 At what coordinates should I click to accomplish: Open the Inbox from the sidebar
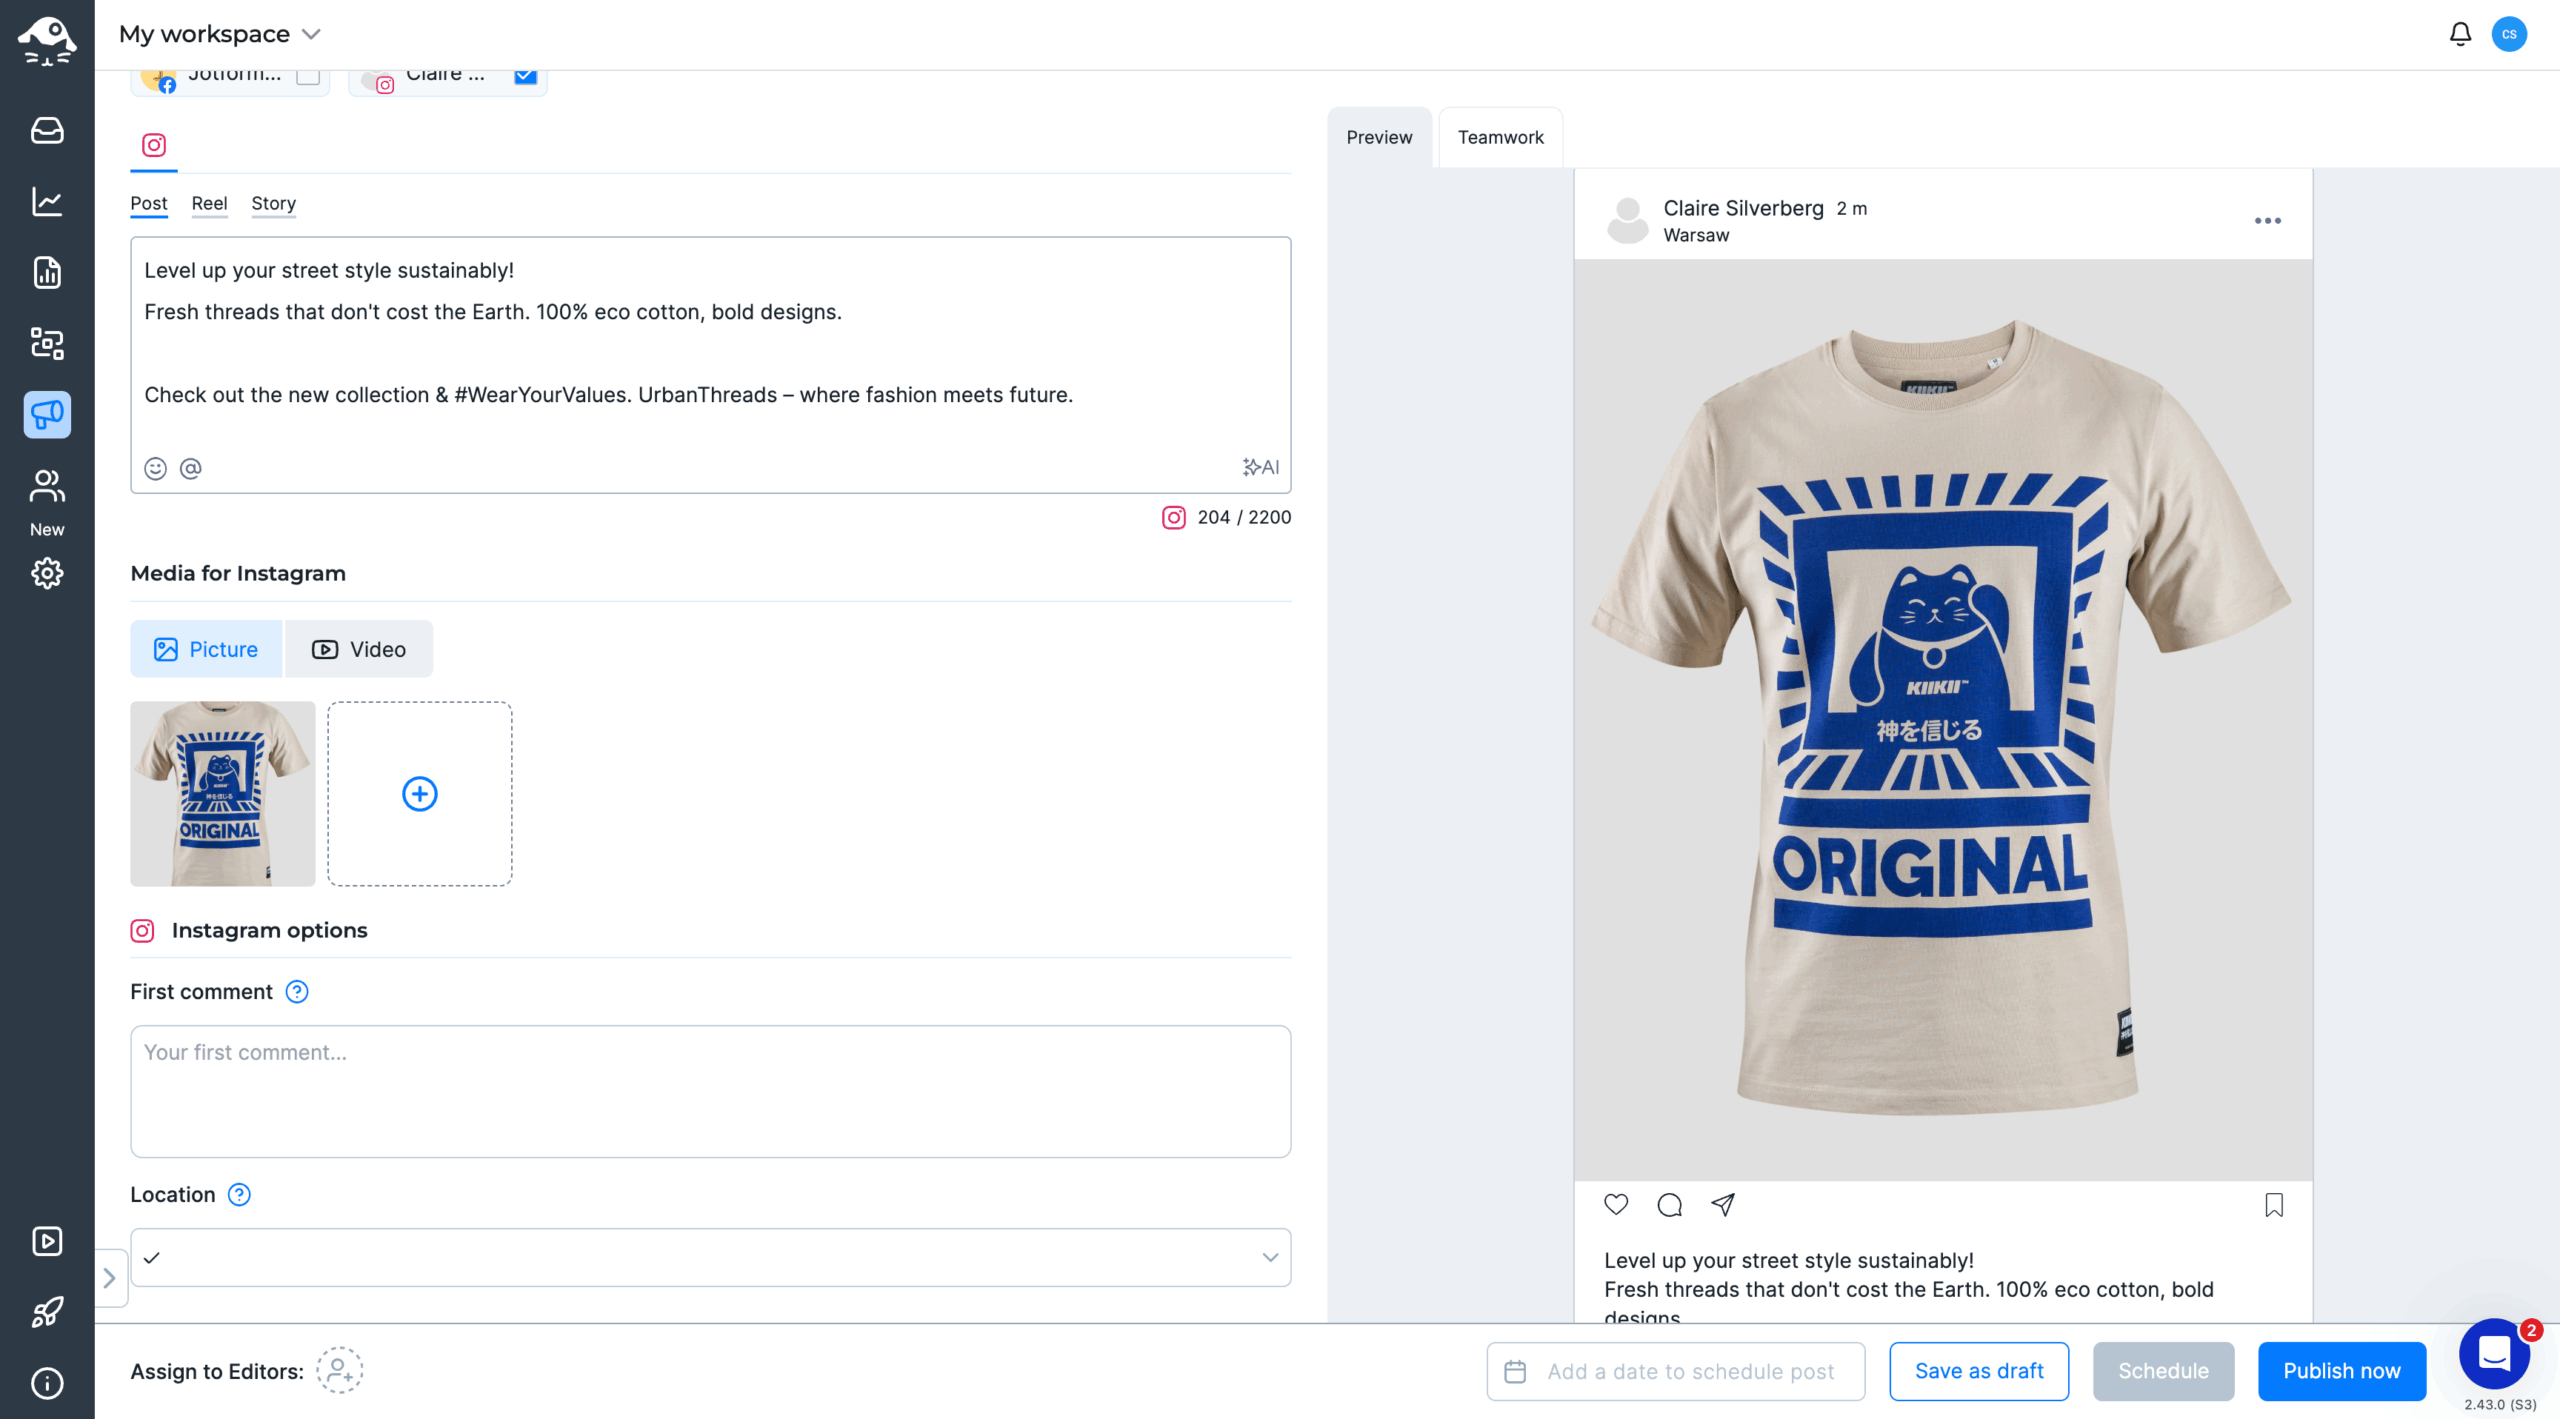[x=47, y=131]
